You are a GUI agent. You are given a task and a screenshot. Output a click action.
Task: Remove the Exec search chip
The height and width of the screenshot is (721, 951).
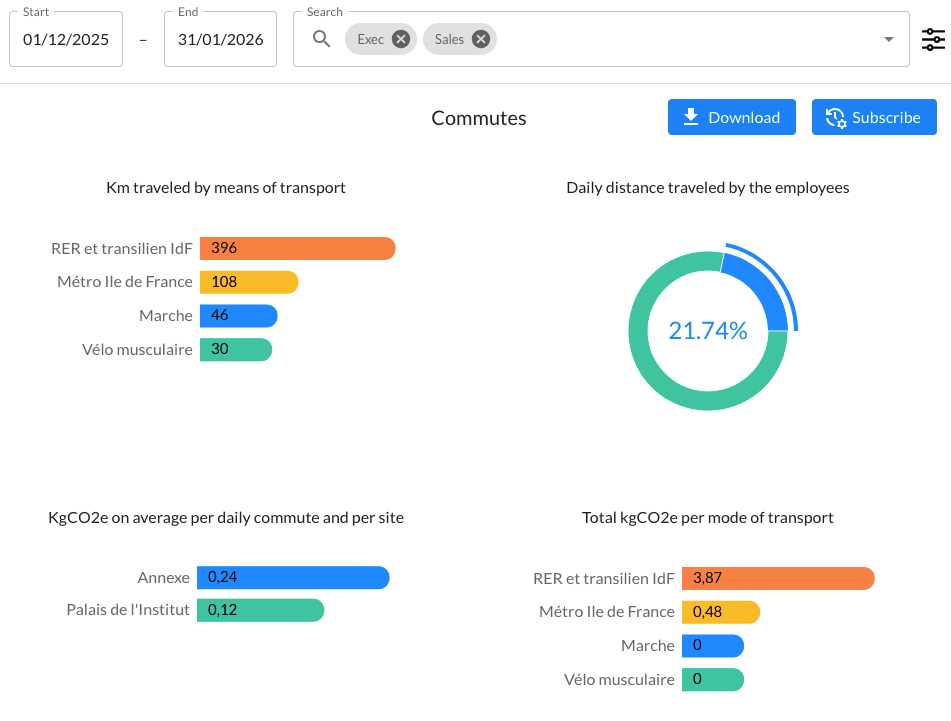[400, 39]
